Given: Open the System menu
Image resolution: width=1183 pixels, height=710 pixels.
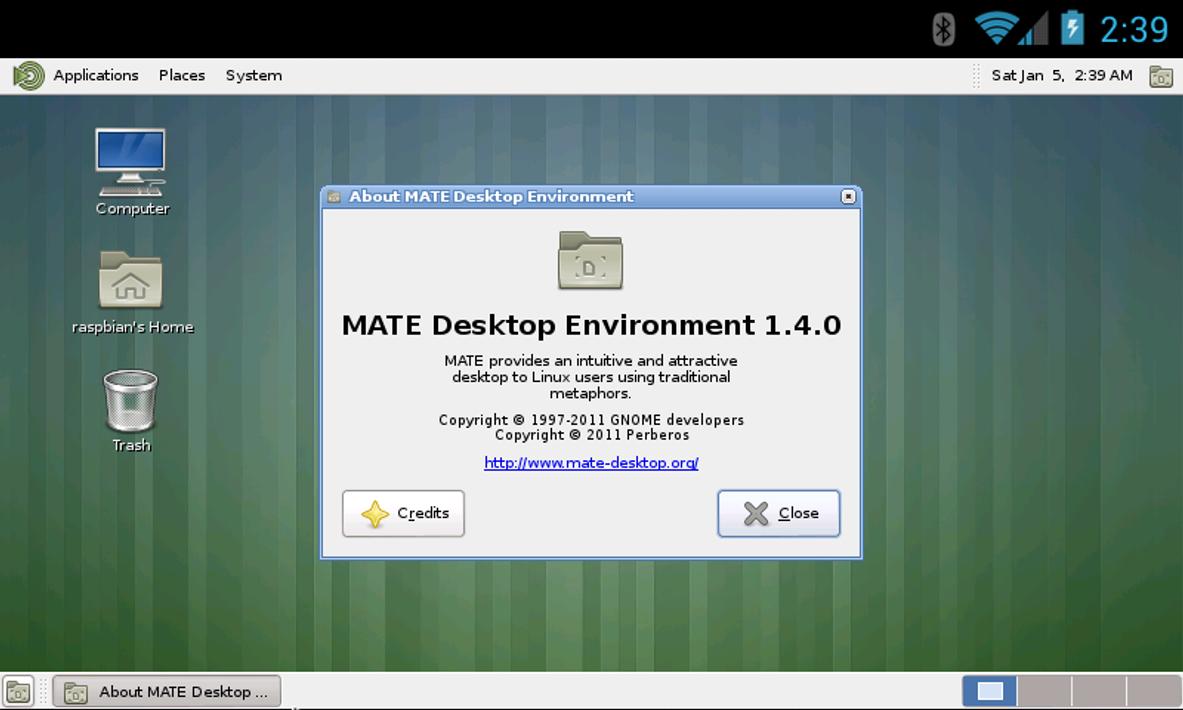Looking at the screenshot, I should click(254, 75).
